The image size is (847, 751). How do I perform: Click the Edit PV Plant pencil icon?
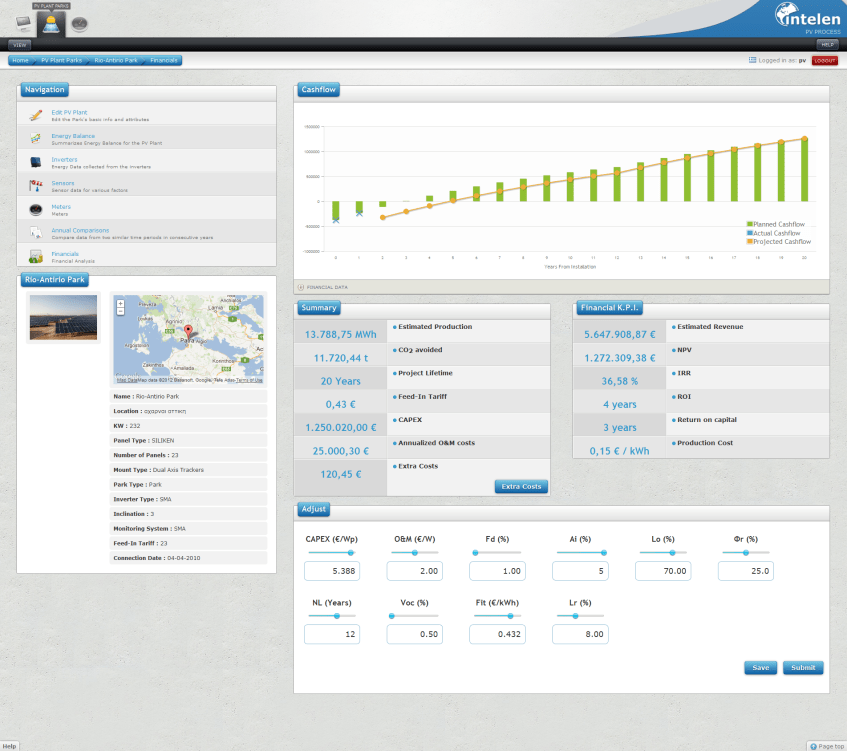(35, 114)
